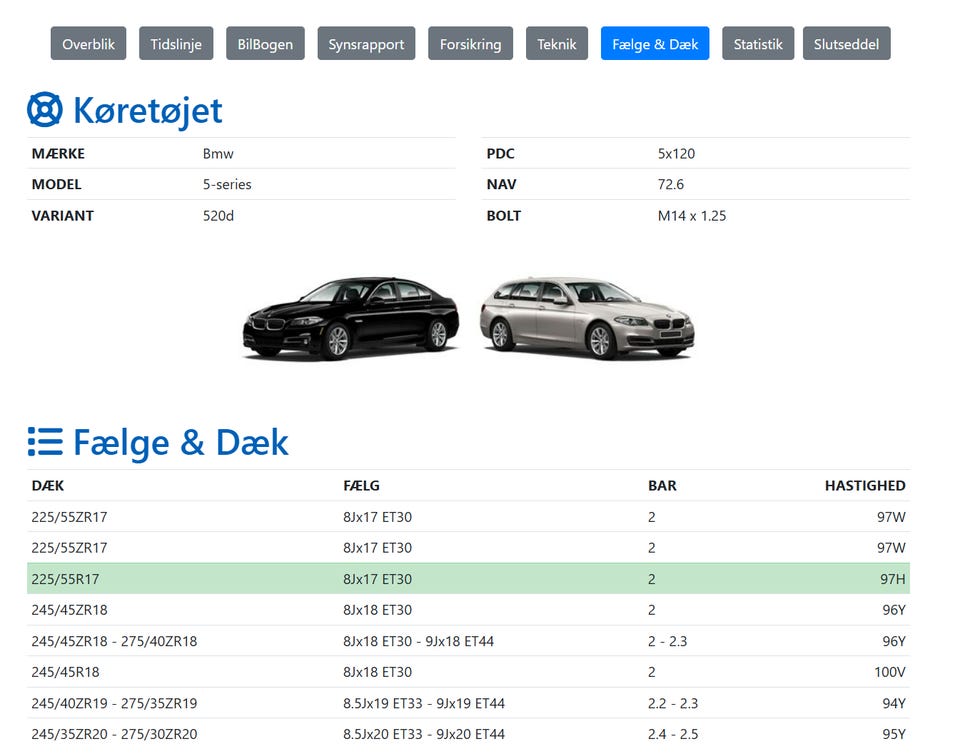Viewport: 960px width, 754px height.
Task: Select highlighted 225/55R17 tyre row
Action: [468, 578]
